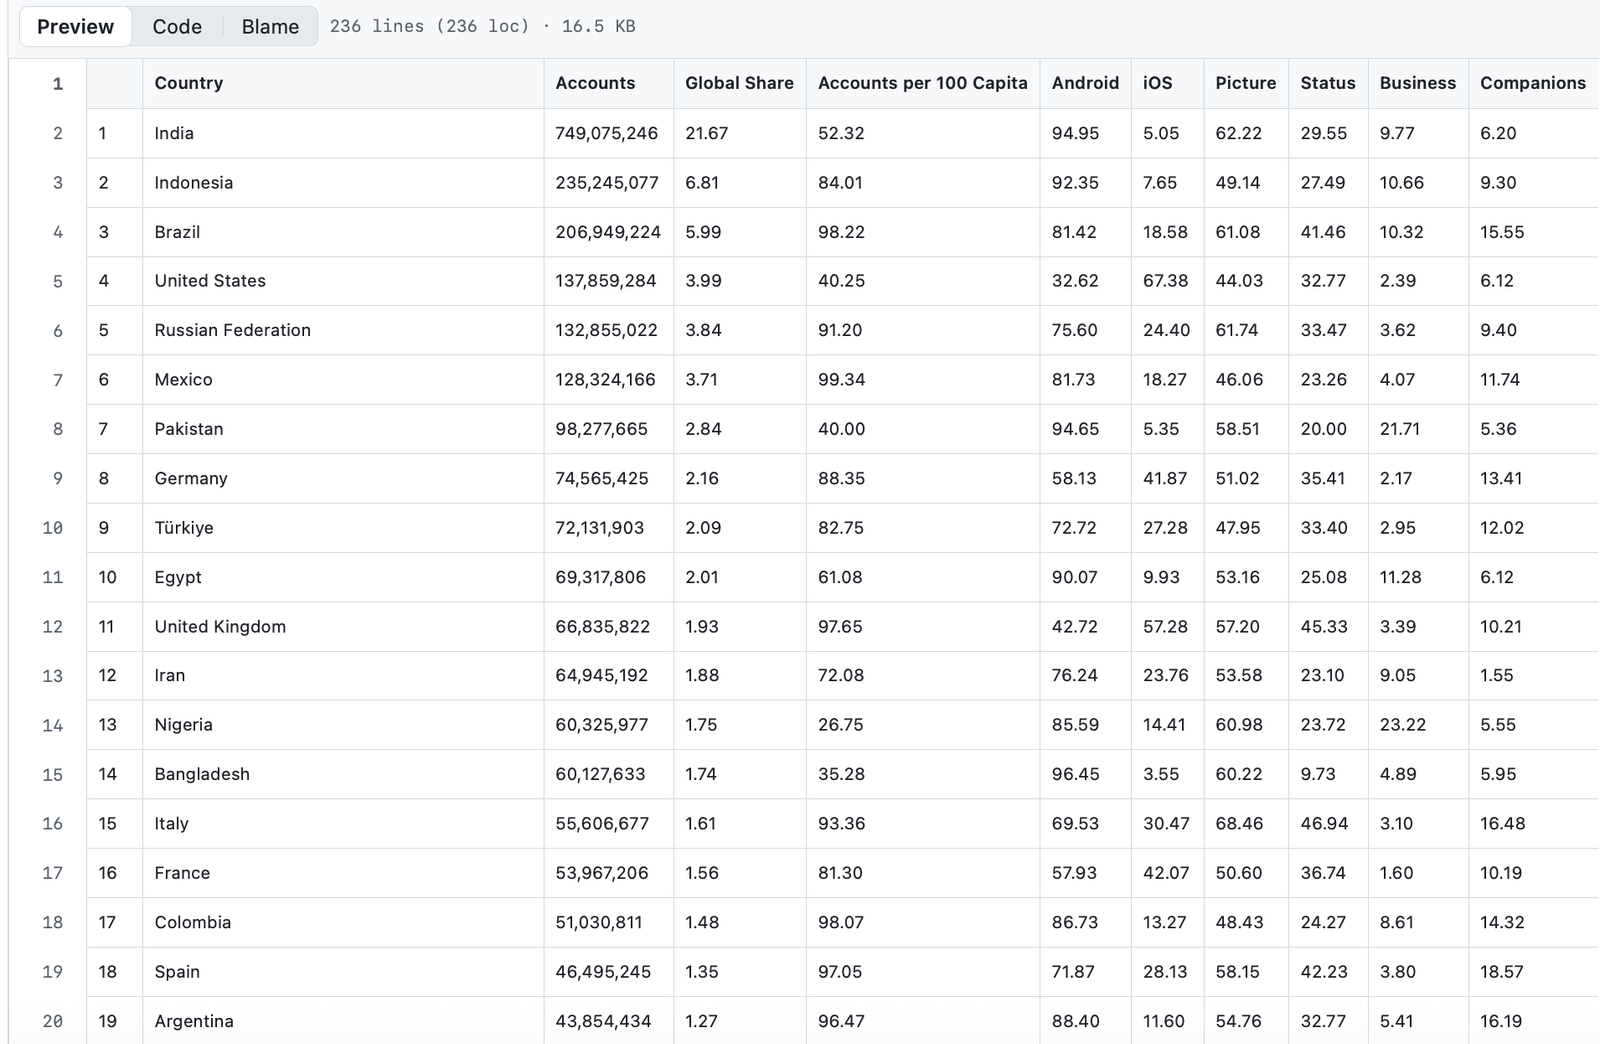Select the Türkiye country cell
1600x1044 pixels.
point(343,527)
